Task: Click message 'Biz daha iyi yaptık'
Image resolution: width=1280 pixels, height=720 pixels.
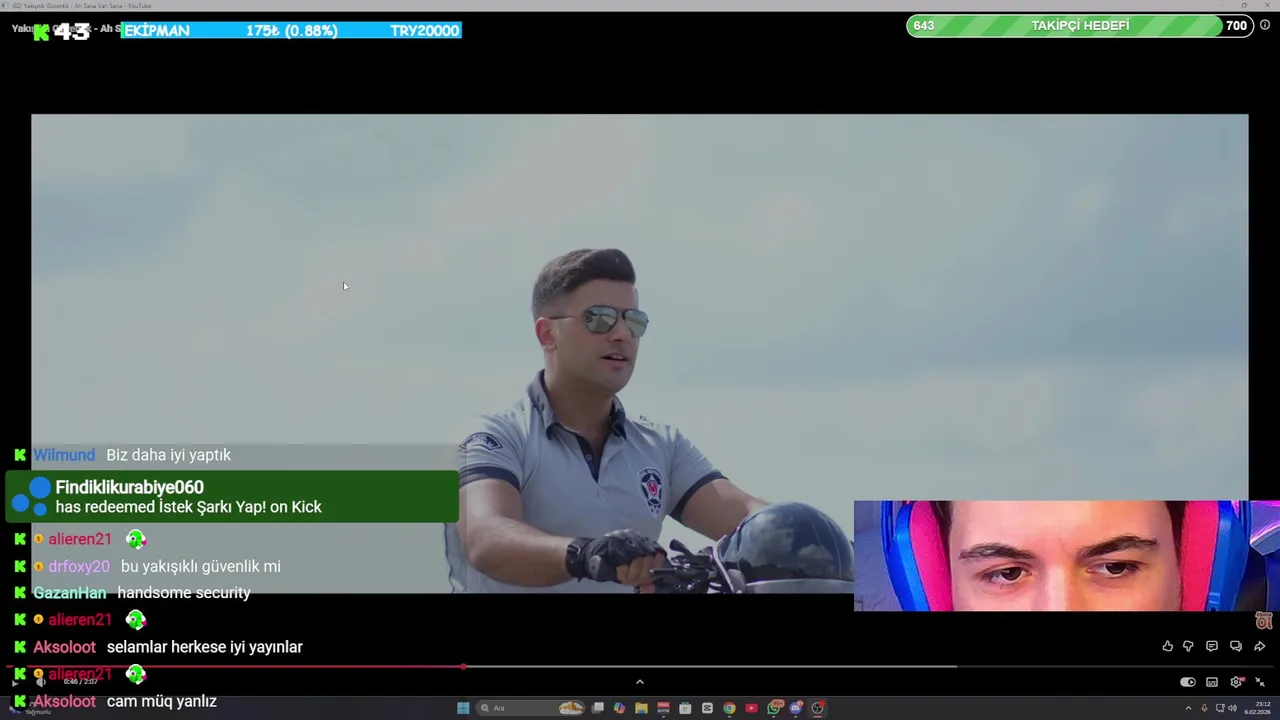Action: click(168, 455)
